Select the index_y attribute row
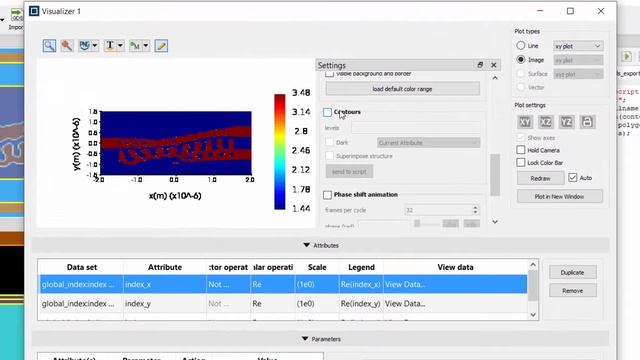The width and height of the screenshot is (640, 360). coord(283,304)
